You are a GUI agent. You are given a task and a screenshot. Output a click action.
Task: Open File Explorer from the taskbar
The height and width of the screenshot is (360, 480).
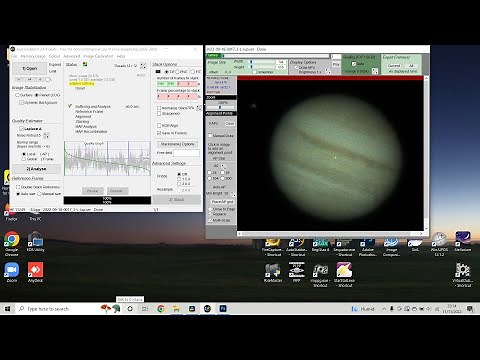click(x=176, y=309)
